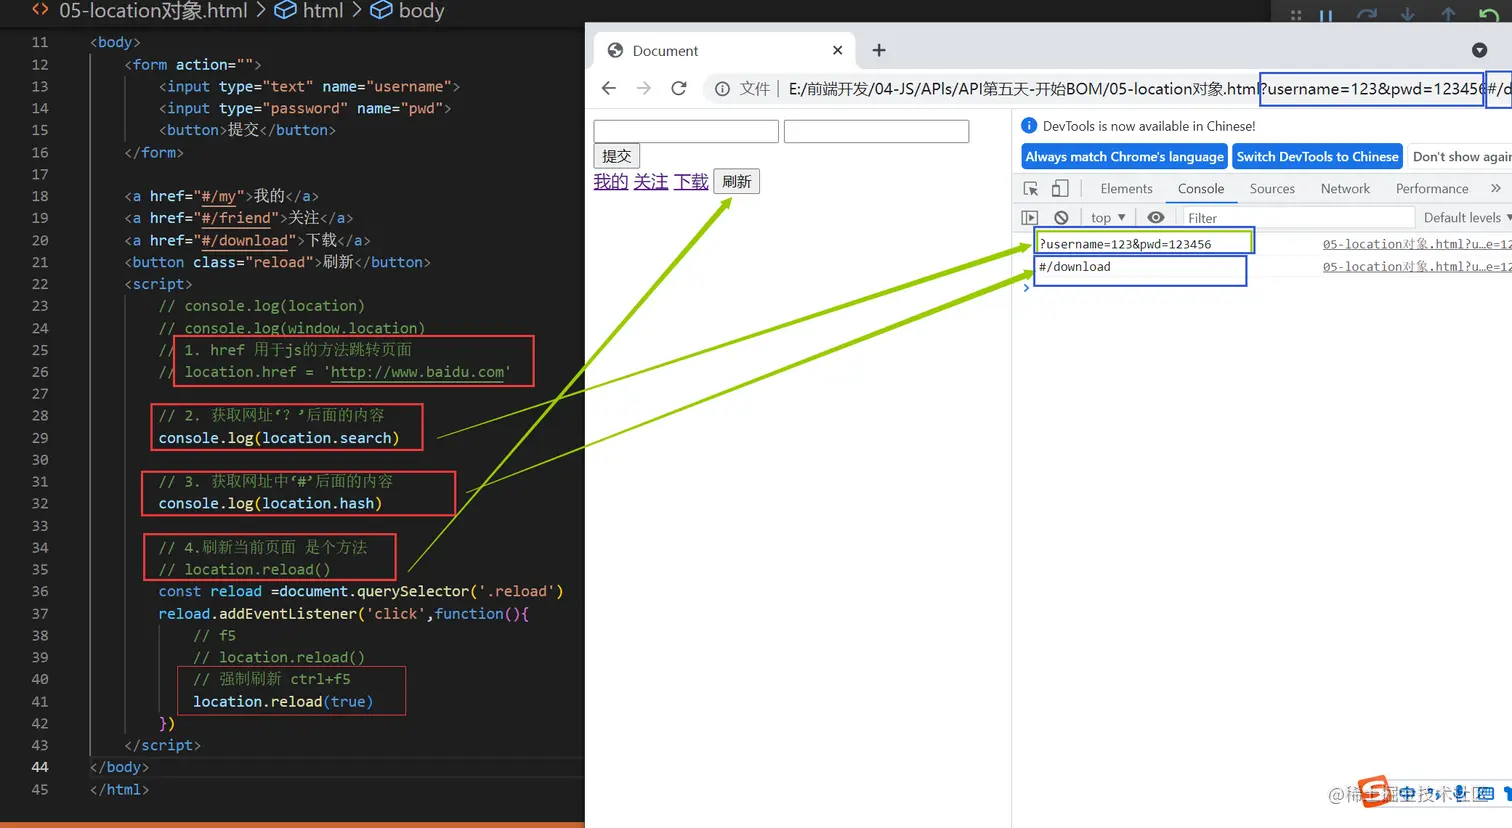Click the Step Over debug arrow
Screen dimensions: 1512x828
pos(1367,15)
